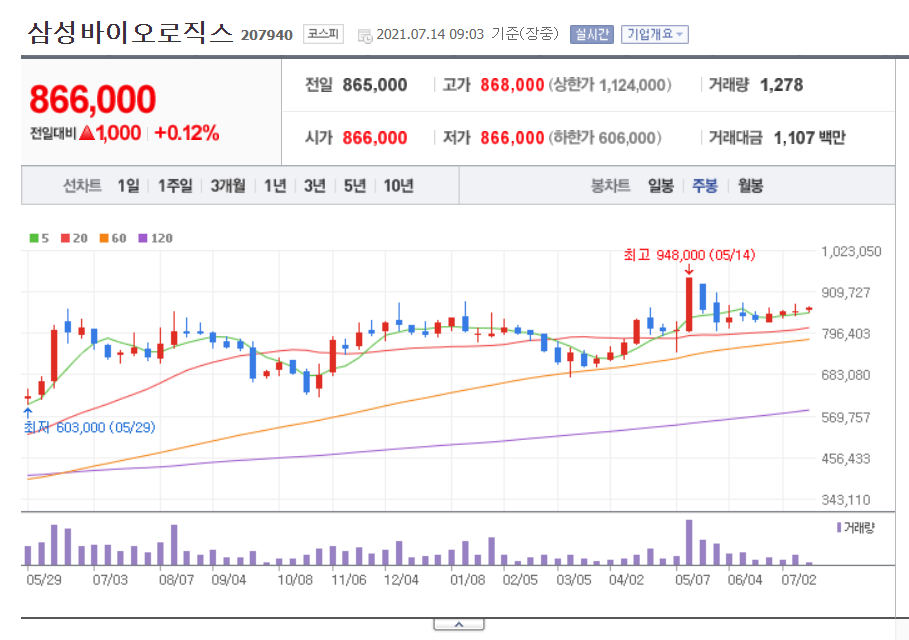The width and height of the screenshot is (909, 640).
Task: Select the 3개월 line chart tab
Action: pos(228,186)
